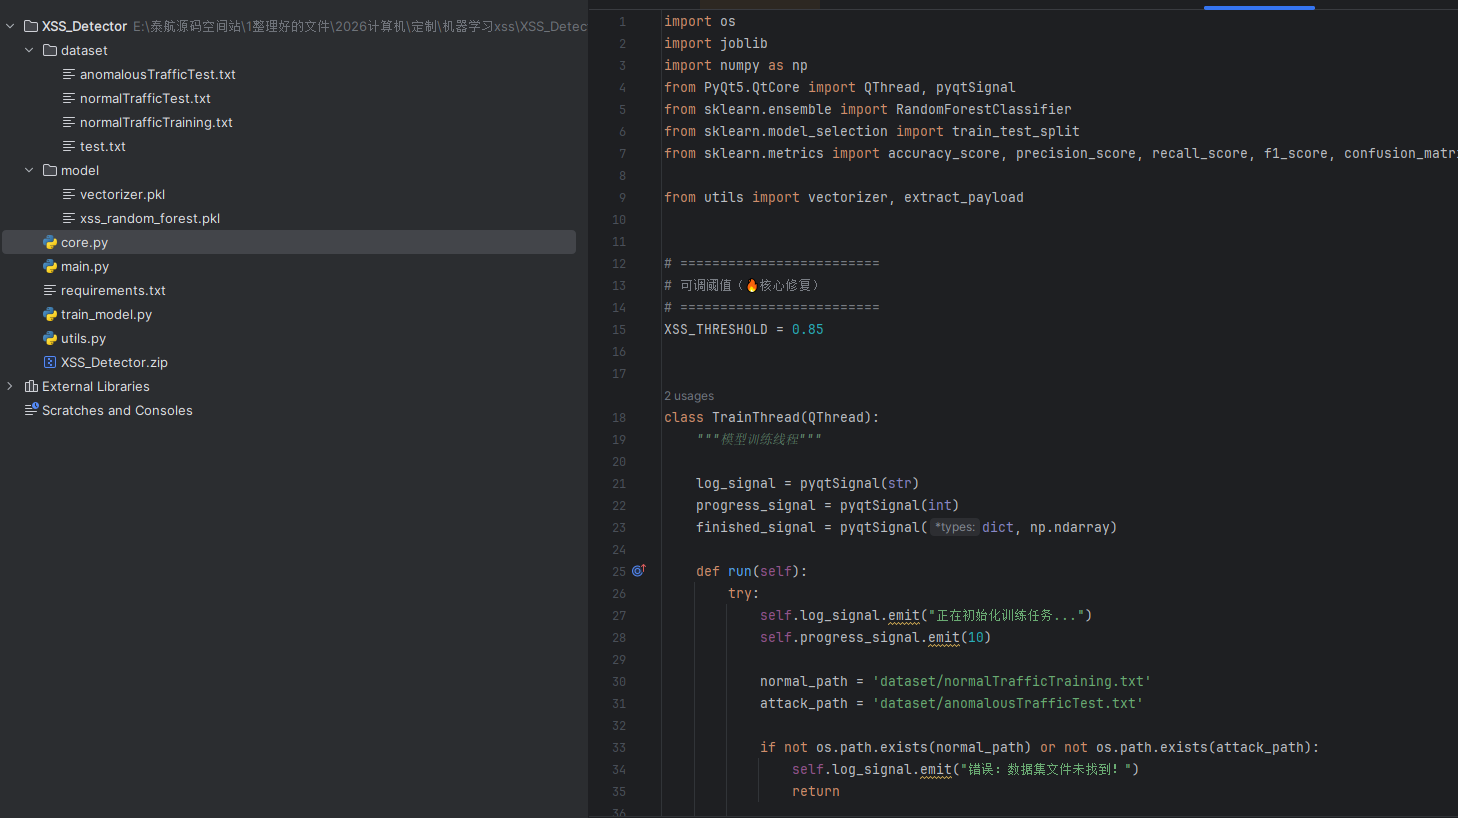The image size is (1458, 818).
Task: Click the normalTrafficTraining.txt file icon
Action: [x=69, y=122]
